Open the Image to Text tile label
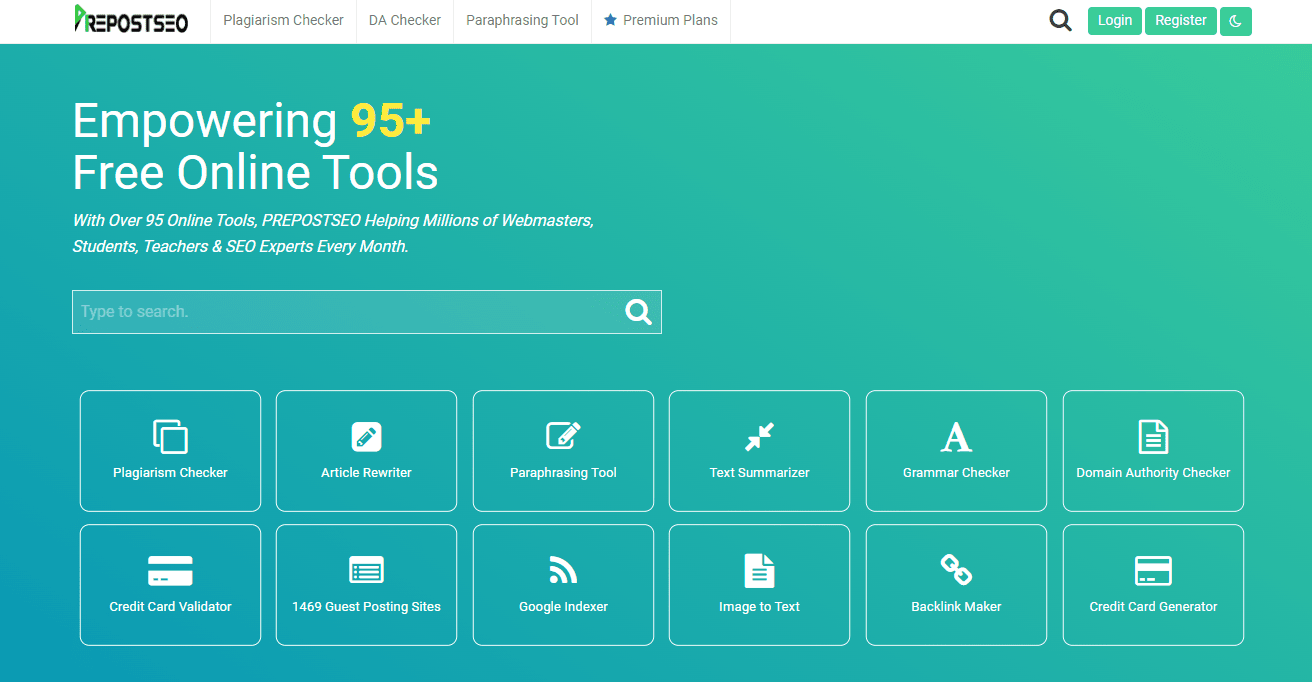The width and height of the screenshot is (1312, 684). coord(759,607)
